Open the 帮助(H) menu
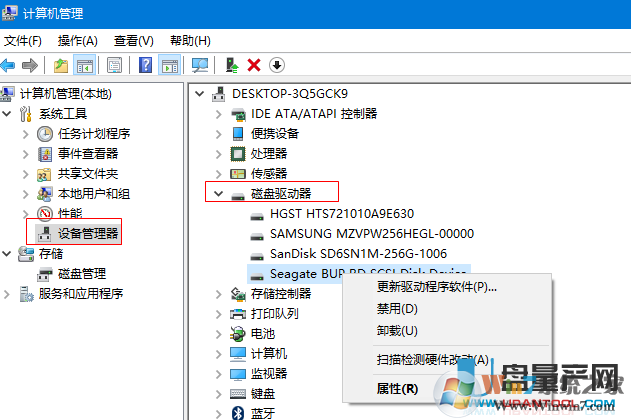The width and height of the screenshot is (631, 420). tap(190, 41)
